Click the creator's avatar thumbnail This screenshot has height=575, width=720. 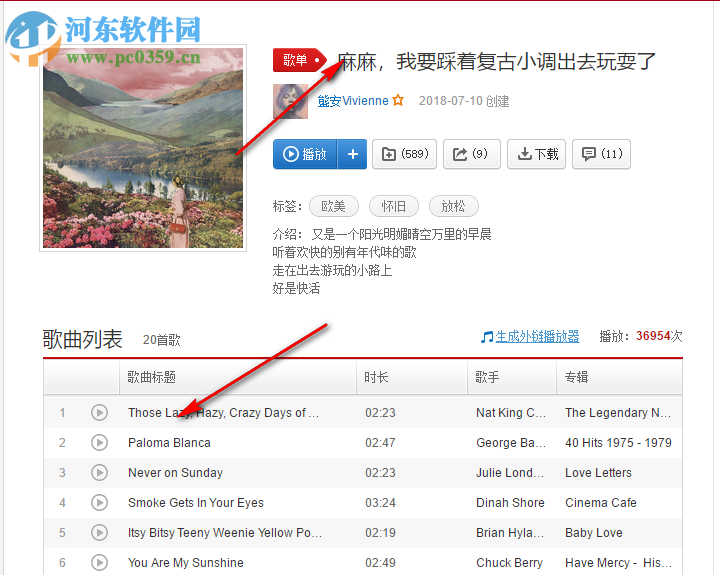click(290, 101)
